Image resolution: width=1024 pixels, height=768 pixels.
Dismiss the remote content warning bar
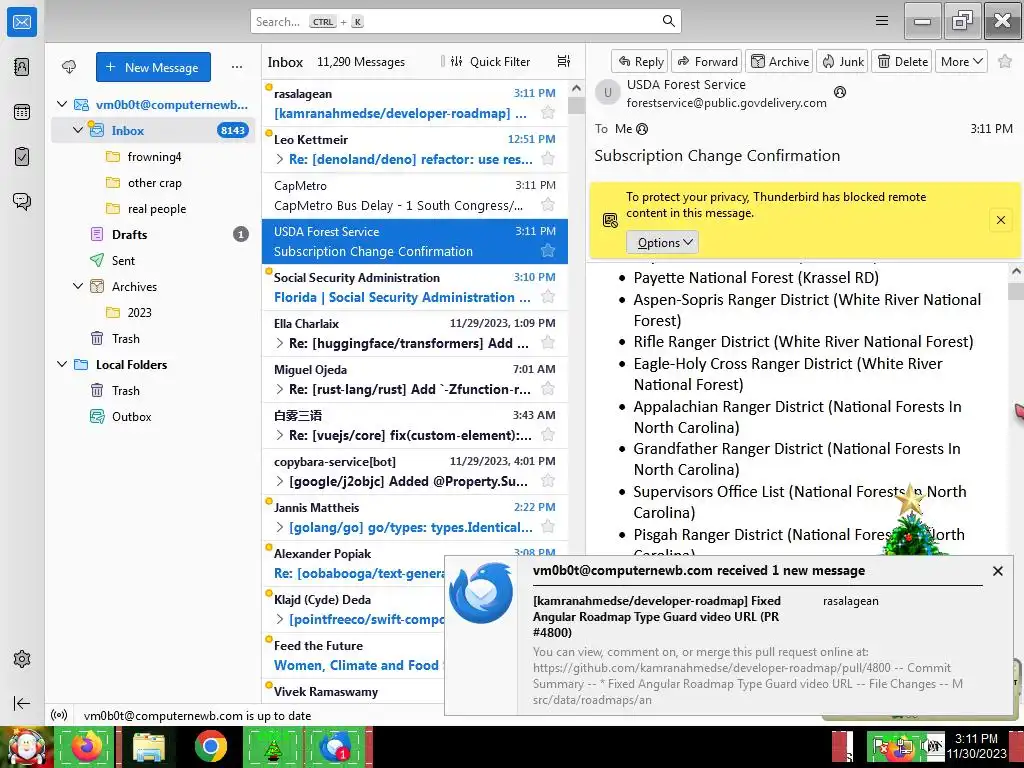(x=1000, y=220)
